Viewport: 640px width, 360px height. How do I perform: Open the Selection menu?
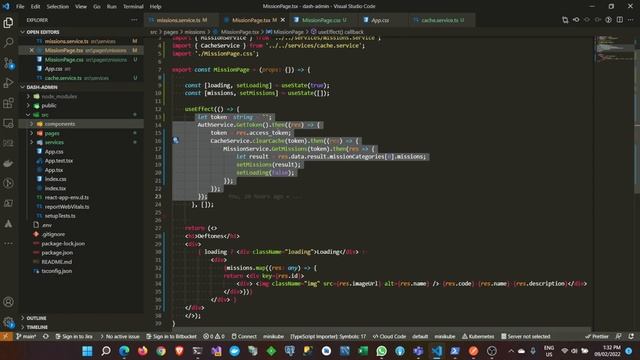[58, 7]
